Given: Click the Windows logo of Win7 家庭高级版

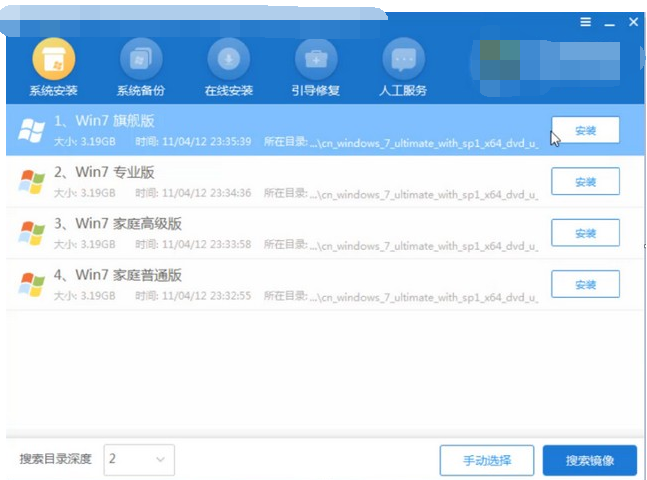Looking at the screenshot, I should [31, 233].
